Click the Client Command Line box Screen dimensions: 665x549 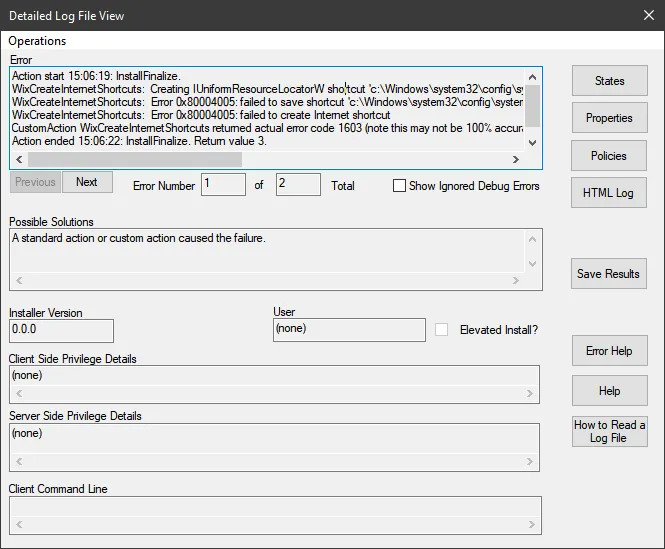tap(275, 515)
